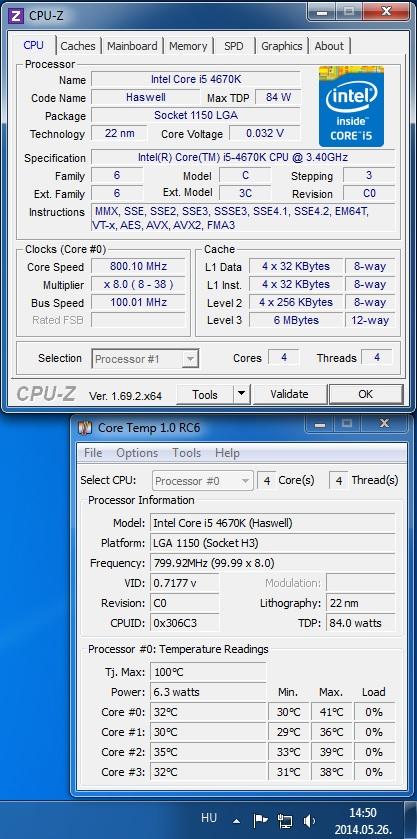
Task: Minimize the CPU-Z window
Action: pyautogui.click(x=322, y=11)
